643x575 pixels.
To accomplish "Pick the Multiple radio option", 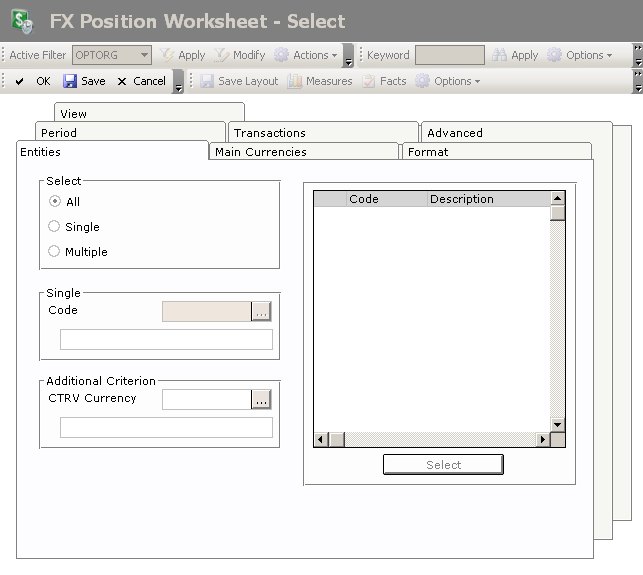I will point(54,251).
